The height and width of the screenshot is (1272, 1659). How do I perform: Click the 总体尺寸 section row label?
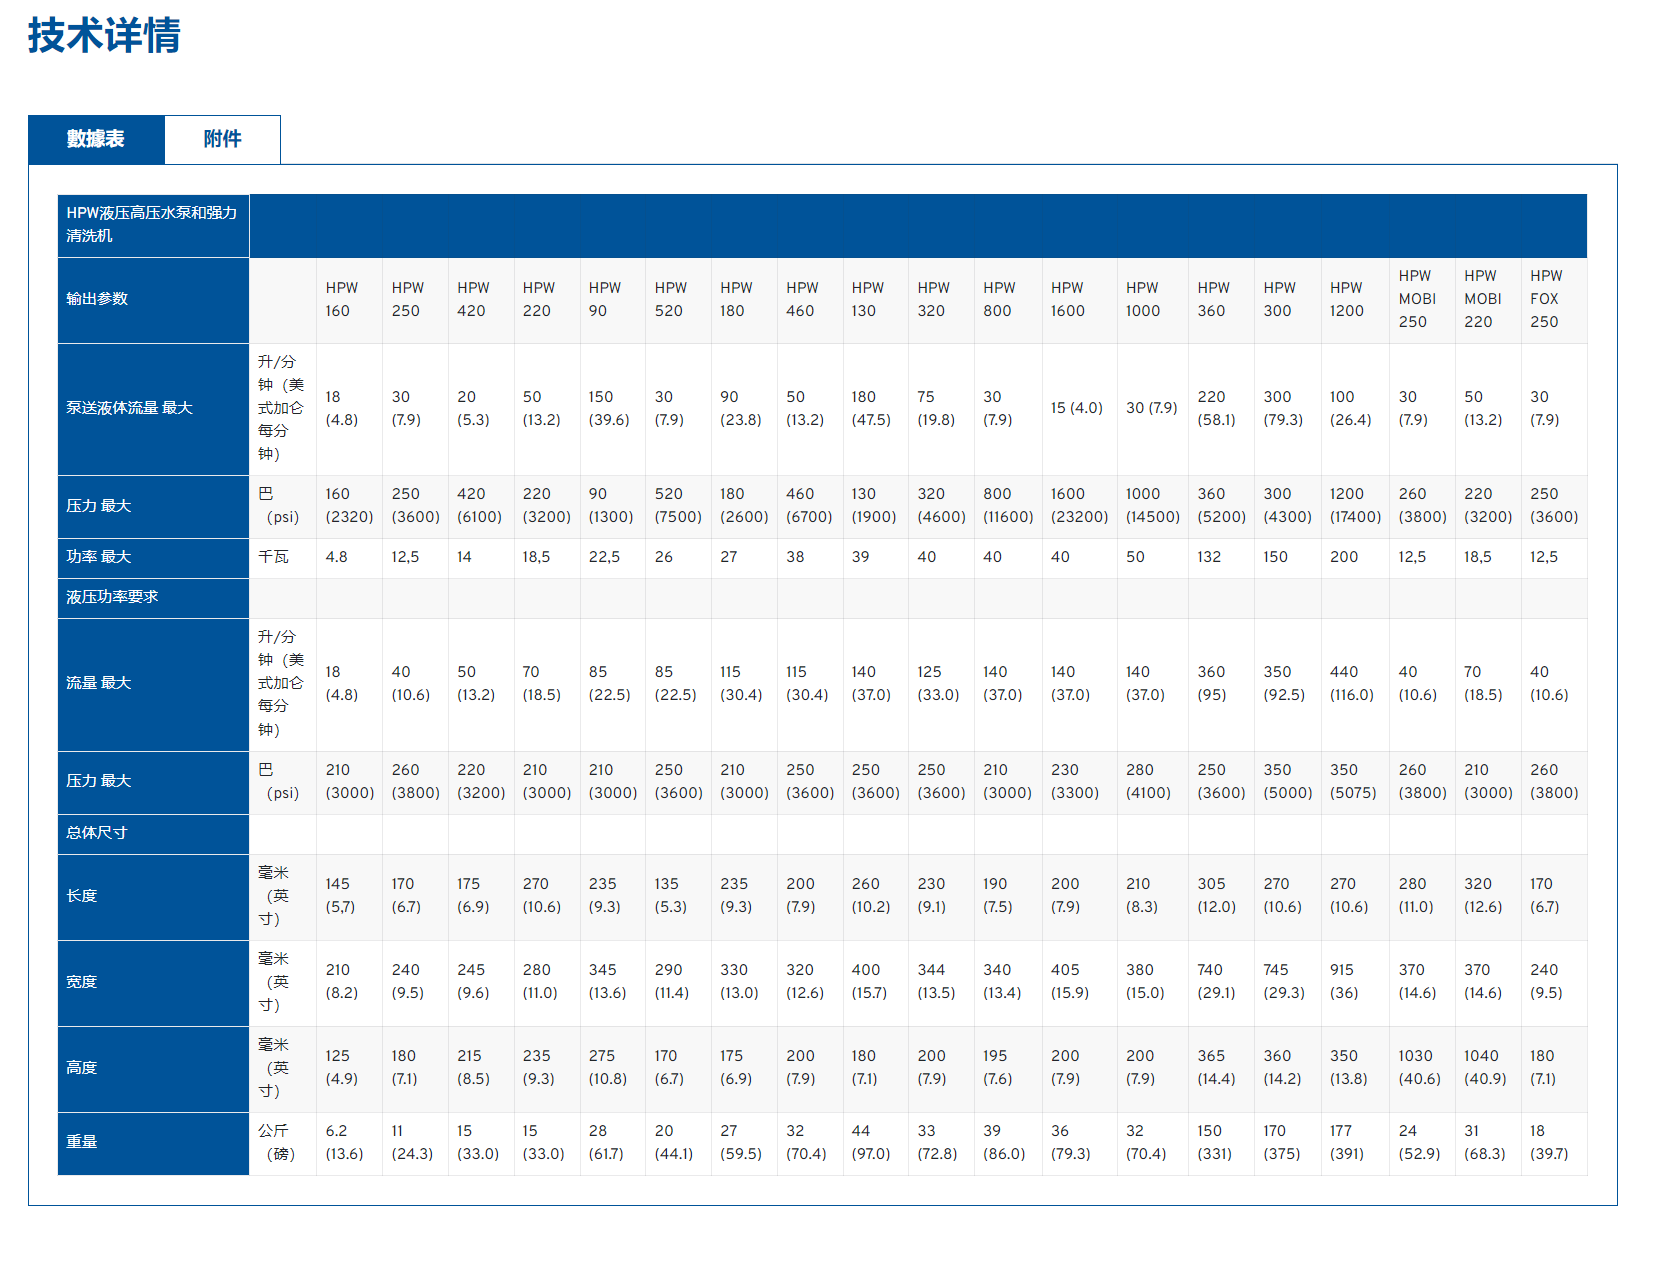(97, 833)
